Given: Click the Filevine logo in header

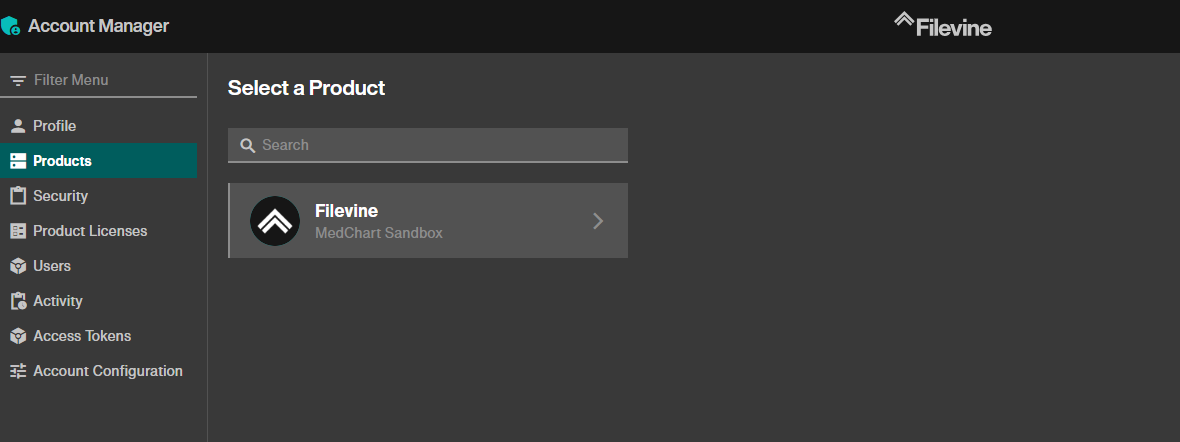Looking at the screenshot, I should tap(942, 25).
